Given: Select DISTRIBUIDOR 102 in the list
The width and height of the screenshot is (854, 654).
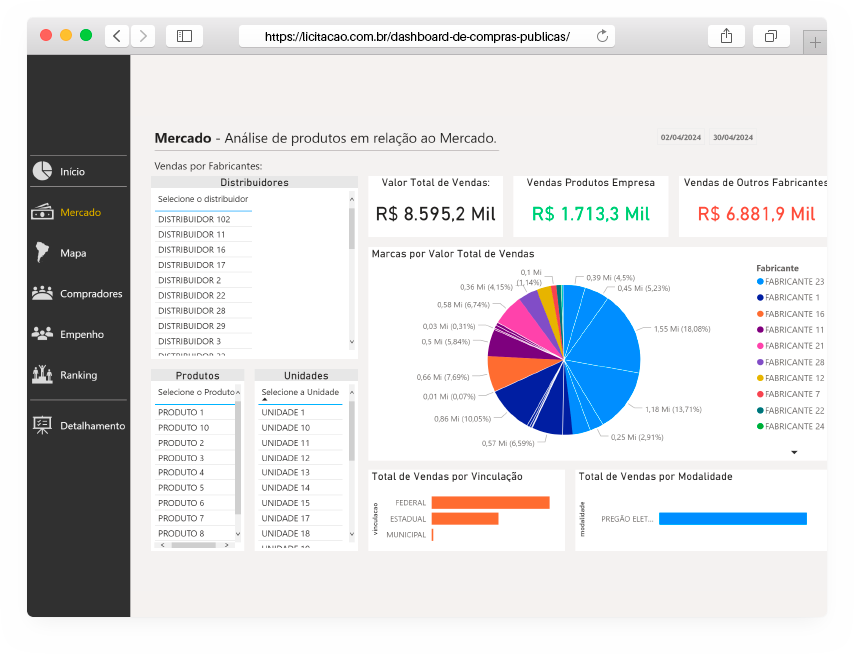Looking at the screenshot, I should pos(194,219).
